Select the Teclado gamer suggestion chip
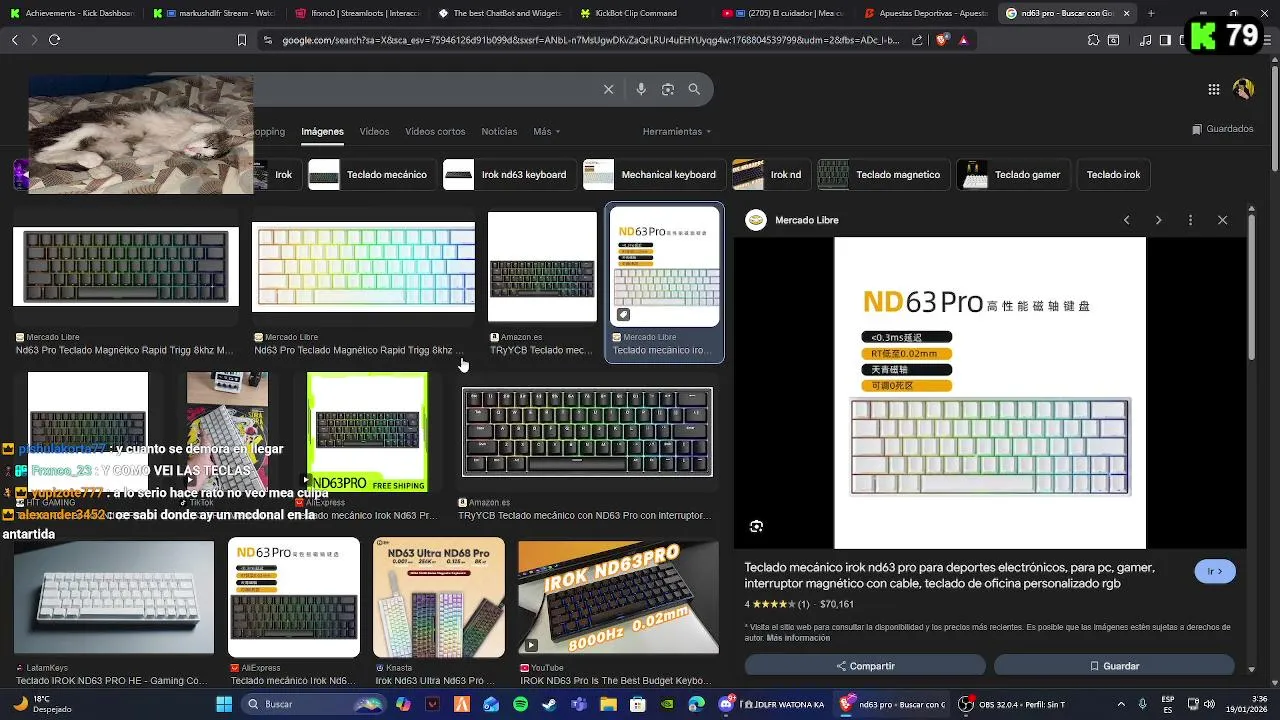Viewport: 1280px width, 720px height. click(1013, 174)
